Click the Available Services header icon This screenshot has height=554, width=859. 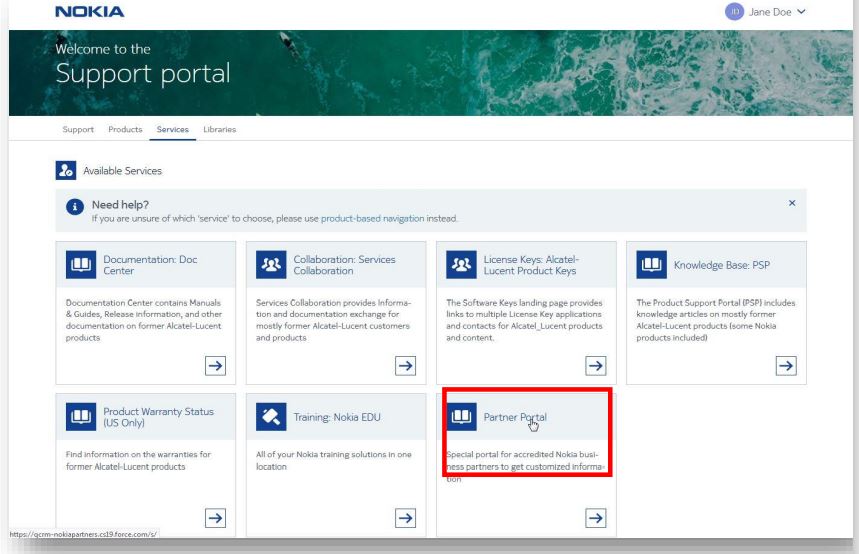pos(65,170)
